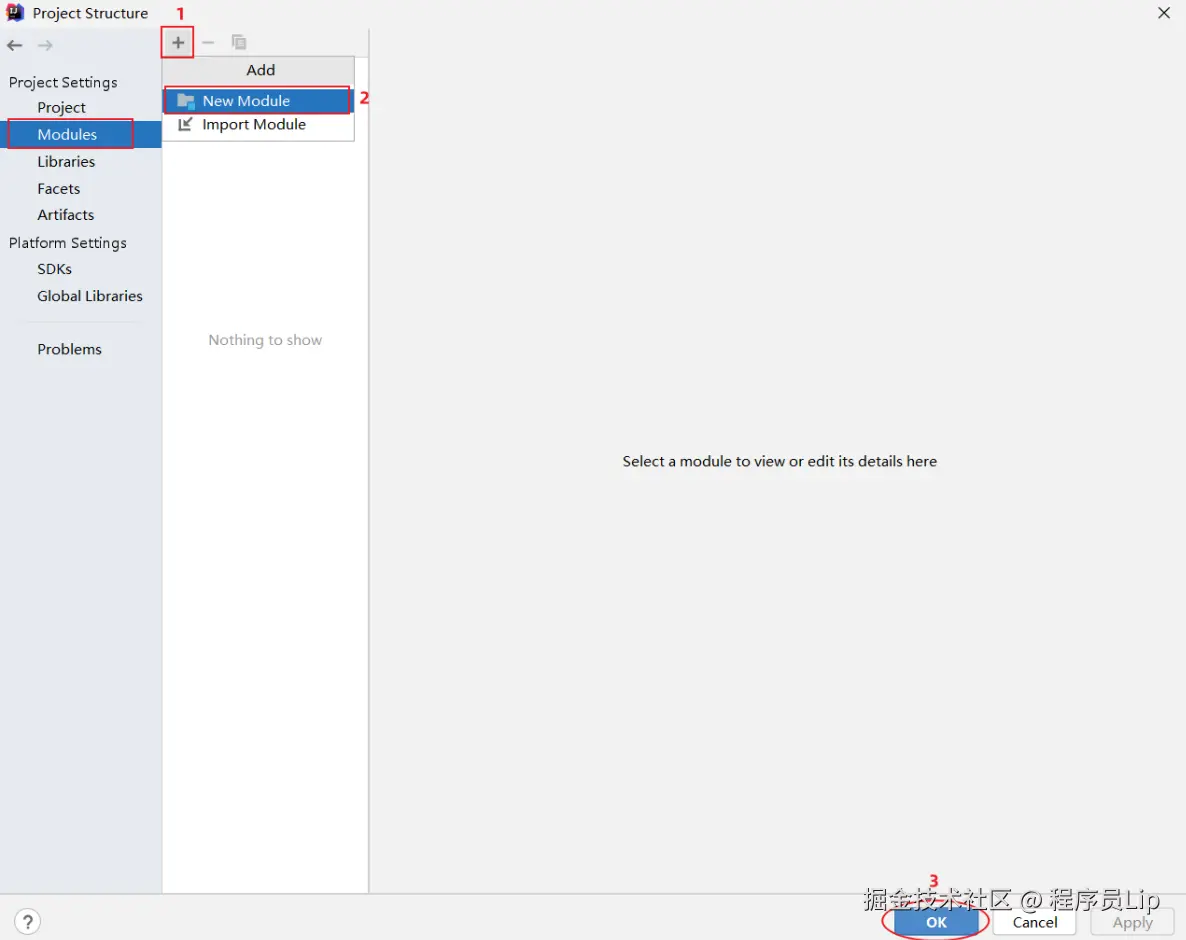Go forward with the right arrow

coord(45,45)
